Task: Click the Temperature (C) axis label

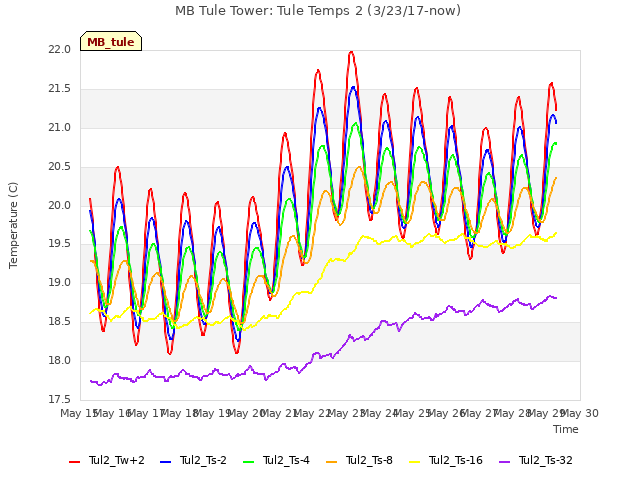Action: tap(13, 225)
